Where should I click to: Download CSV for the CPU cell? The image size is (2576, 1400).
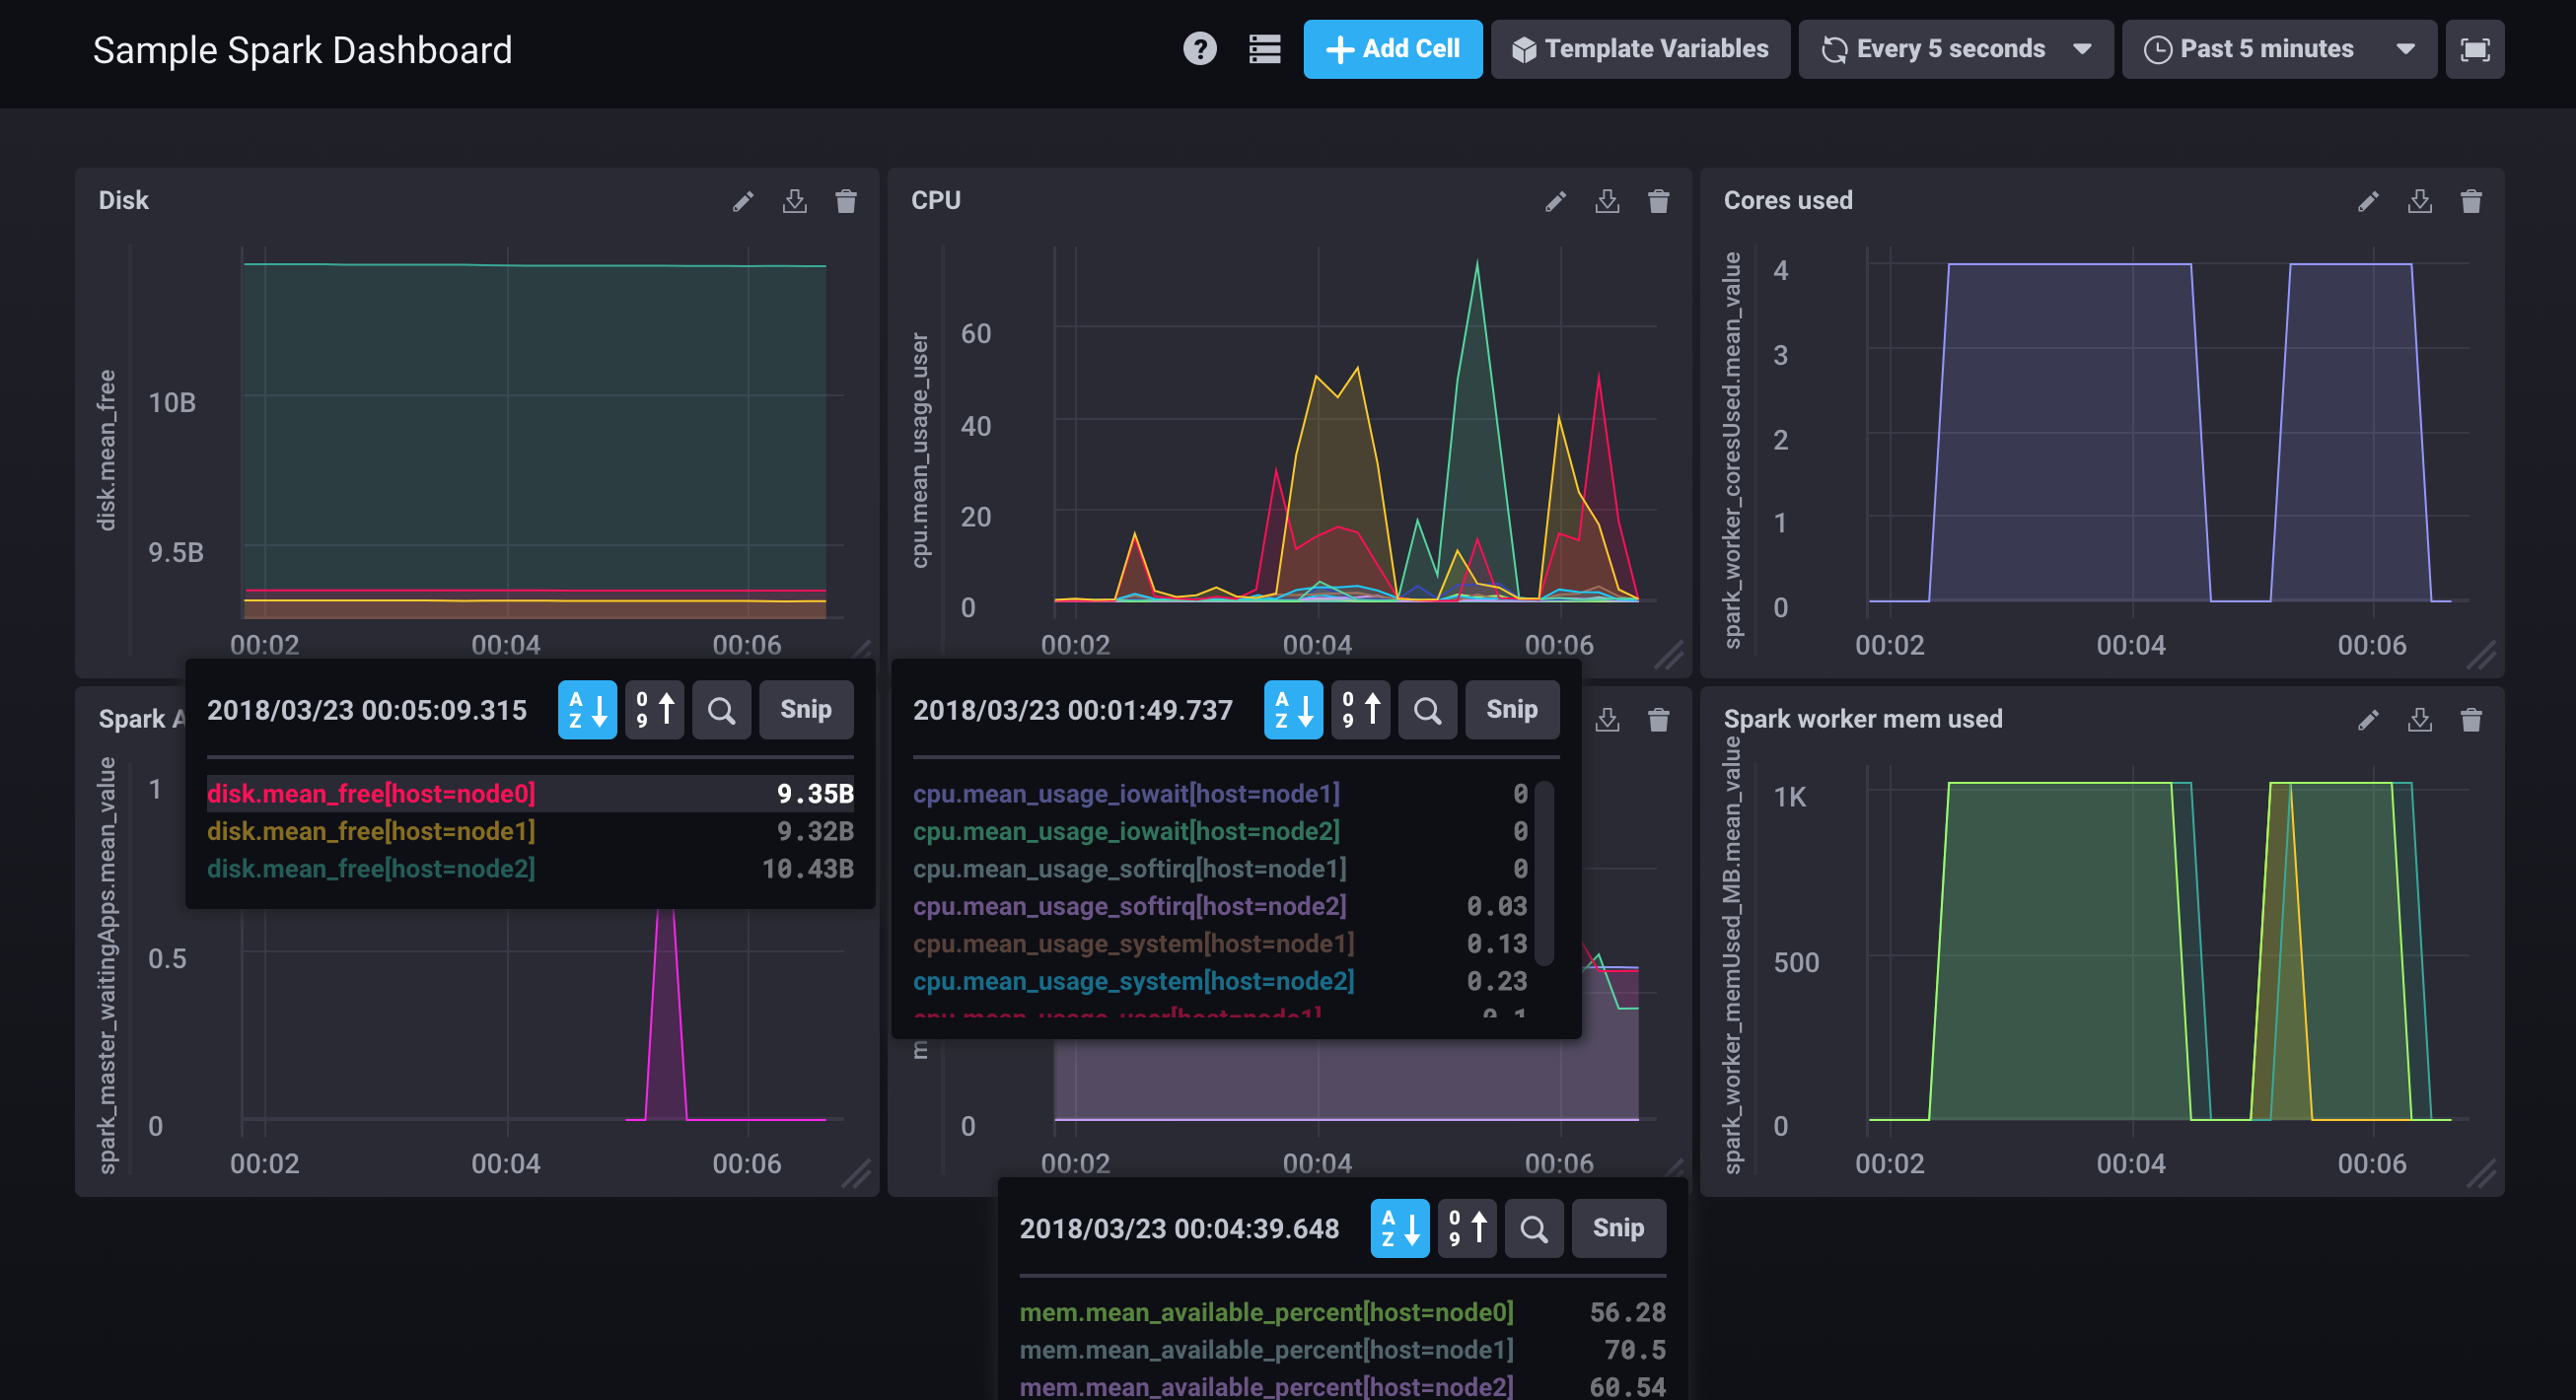pos(1607,202)
